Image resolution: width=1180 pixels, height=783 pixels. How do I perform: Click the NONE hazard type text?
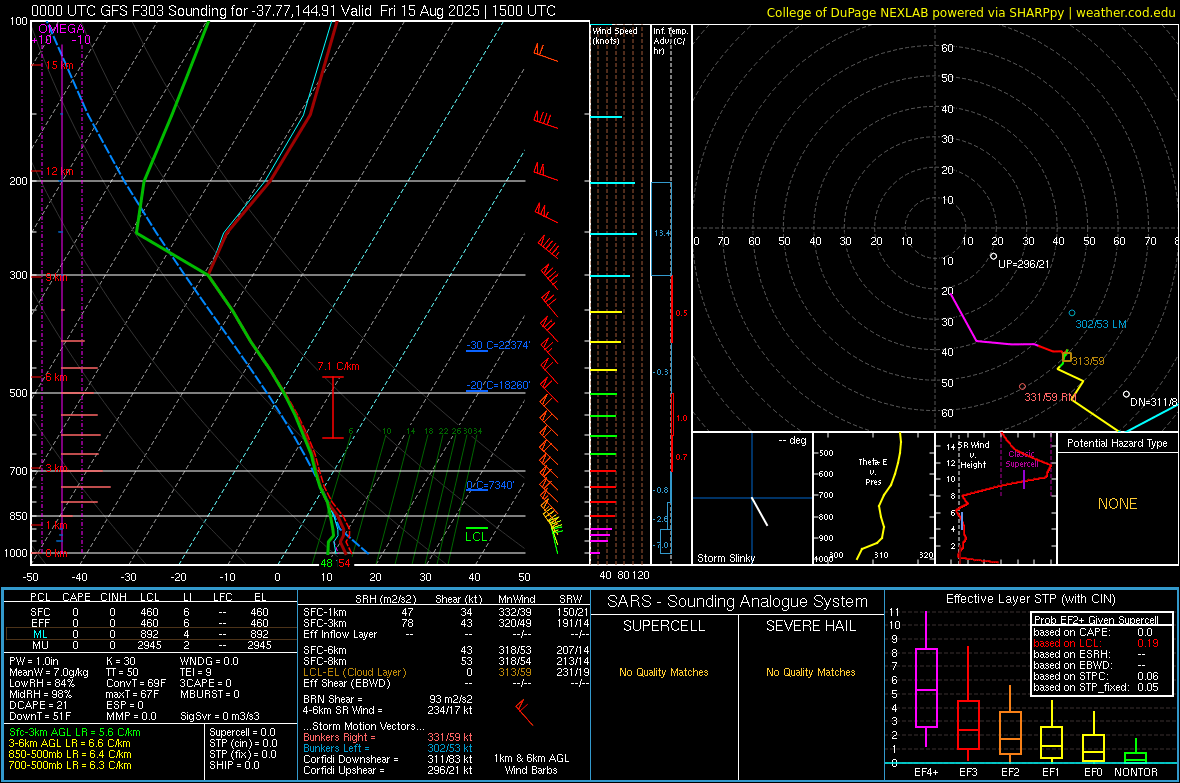1117,504
